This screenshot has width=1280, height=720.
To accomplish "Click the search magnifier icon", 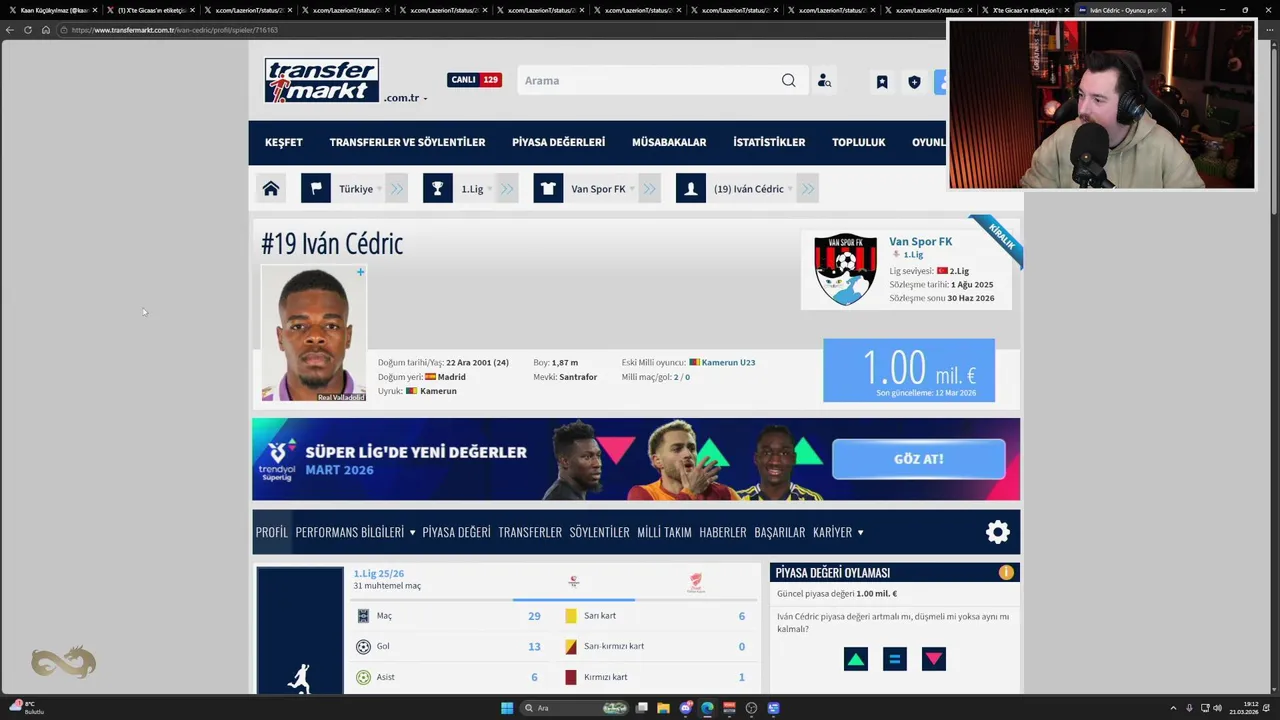I will point(789,80).
